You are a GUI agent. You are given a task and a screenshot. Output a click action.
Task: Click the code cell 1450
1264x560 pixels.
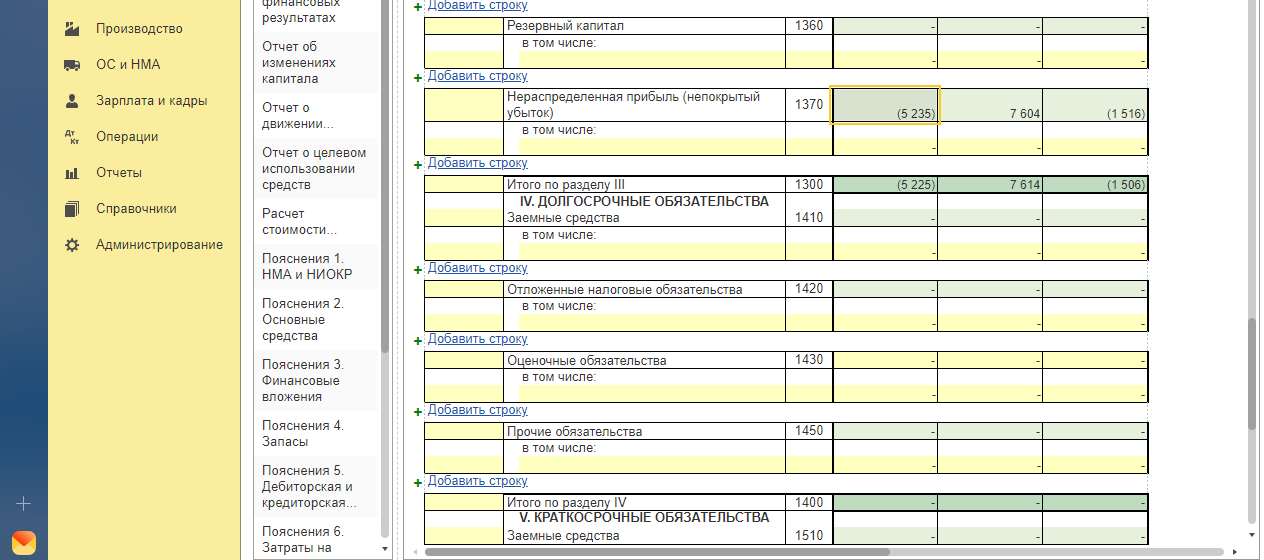click(809, 431)
